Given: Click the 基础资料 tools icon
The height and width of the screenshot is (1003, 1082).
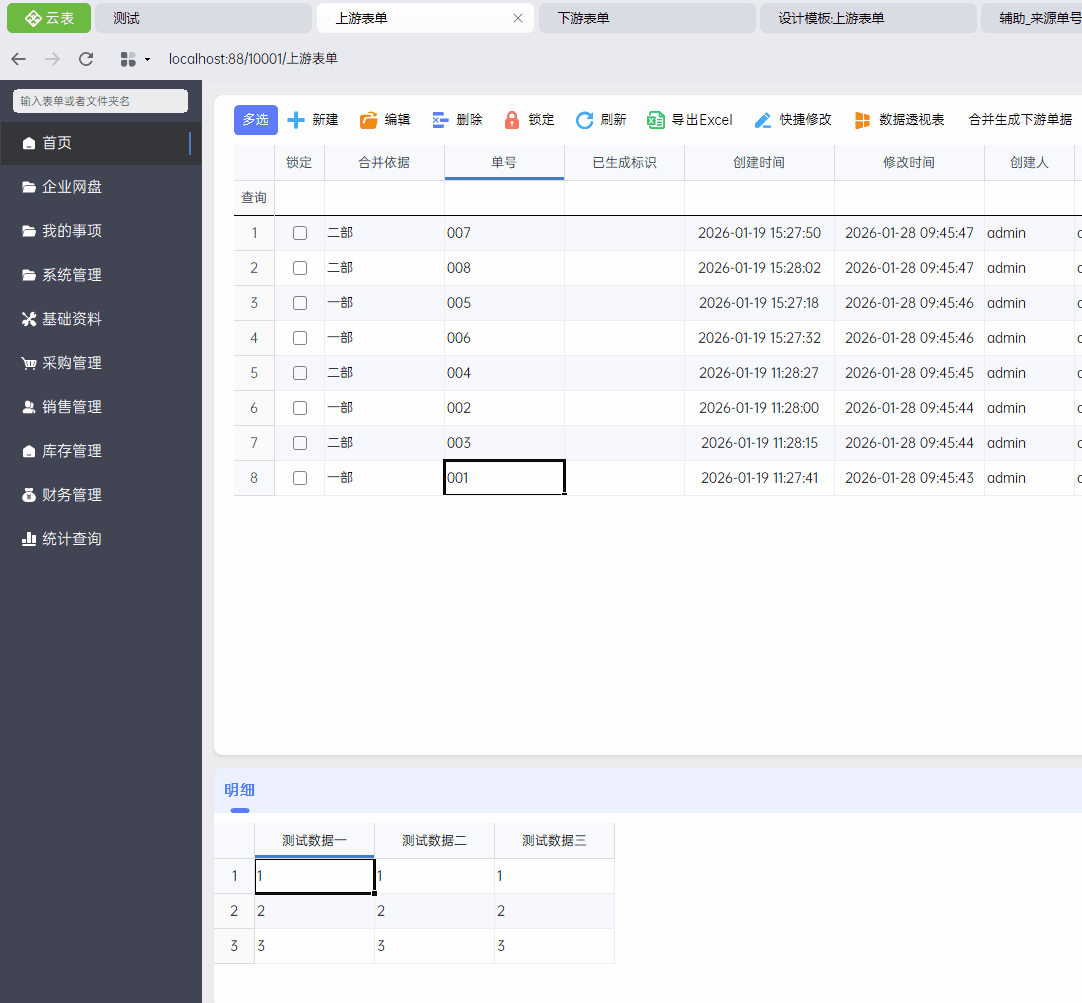Looking at the screenshot, I should pos(28,319).
